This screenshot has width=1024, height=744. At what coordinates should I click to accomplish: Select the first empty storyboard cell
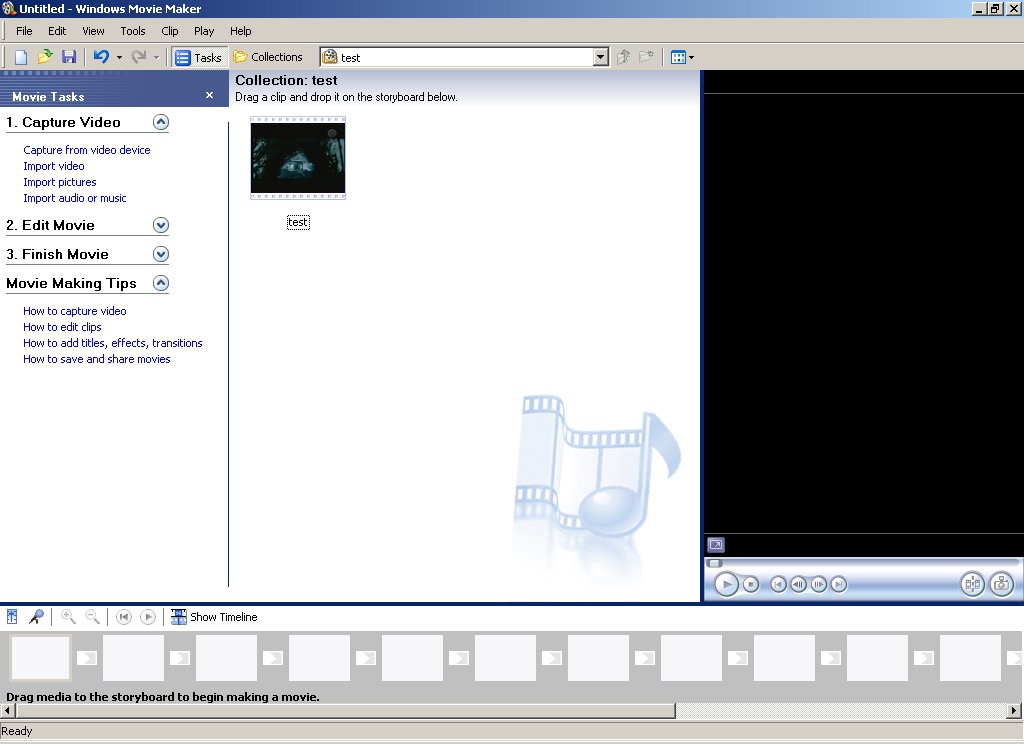40,658
